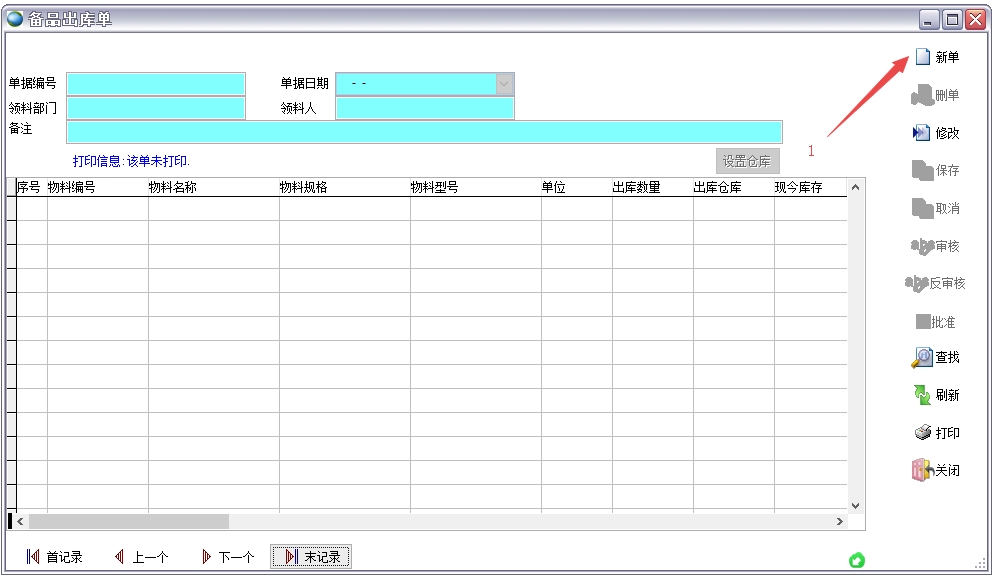Click the 领料人 input field
Image resolution: width=997 pixels, height=579 pixels.
coord(425,108)
